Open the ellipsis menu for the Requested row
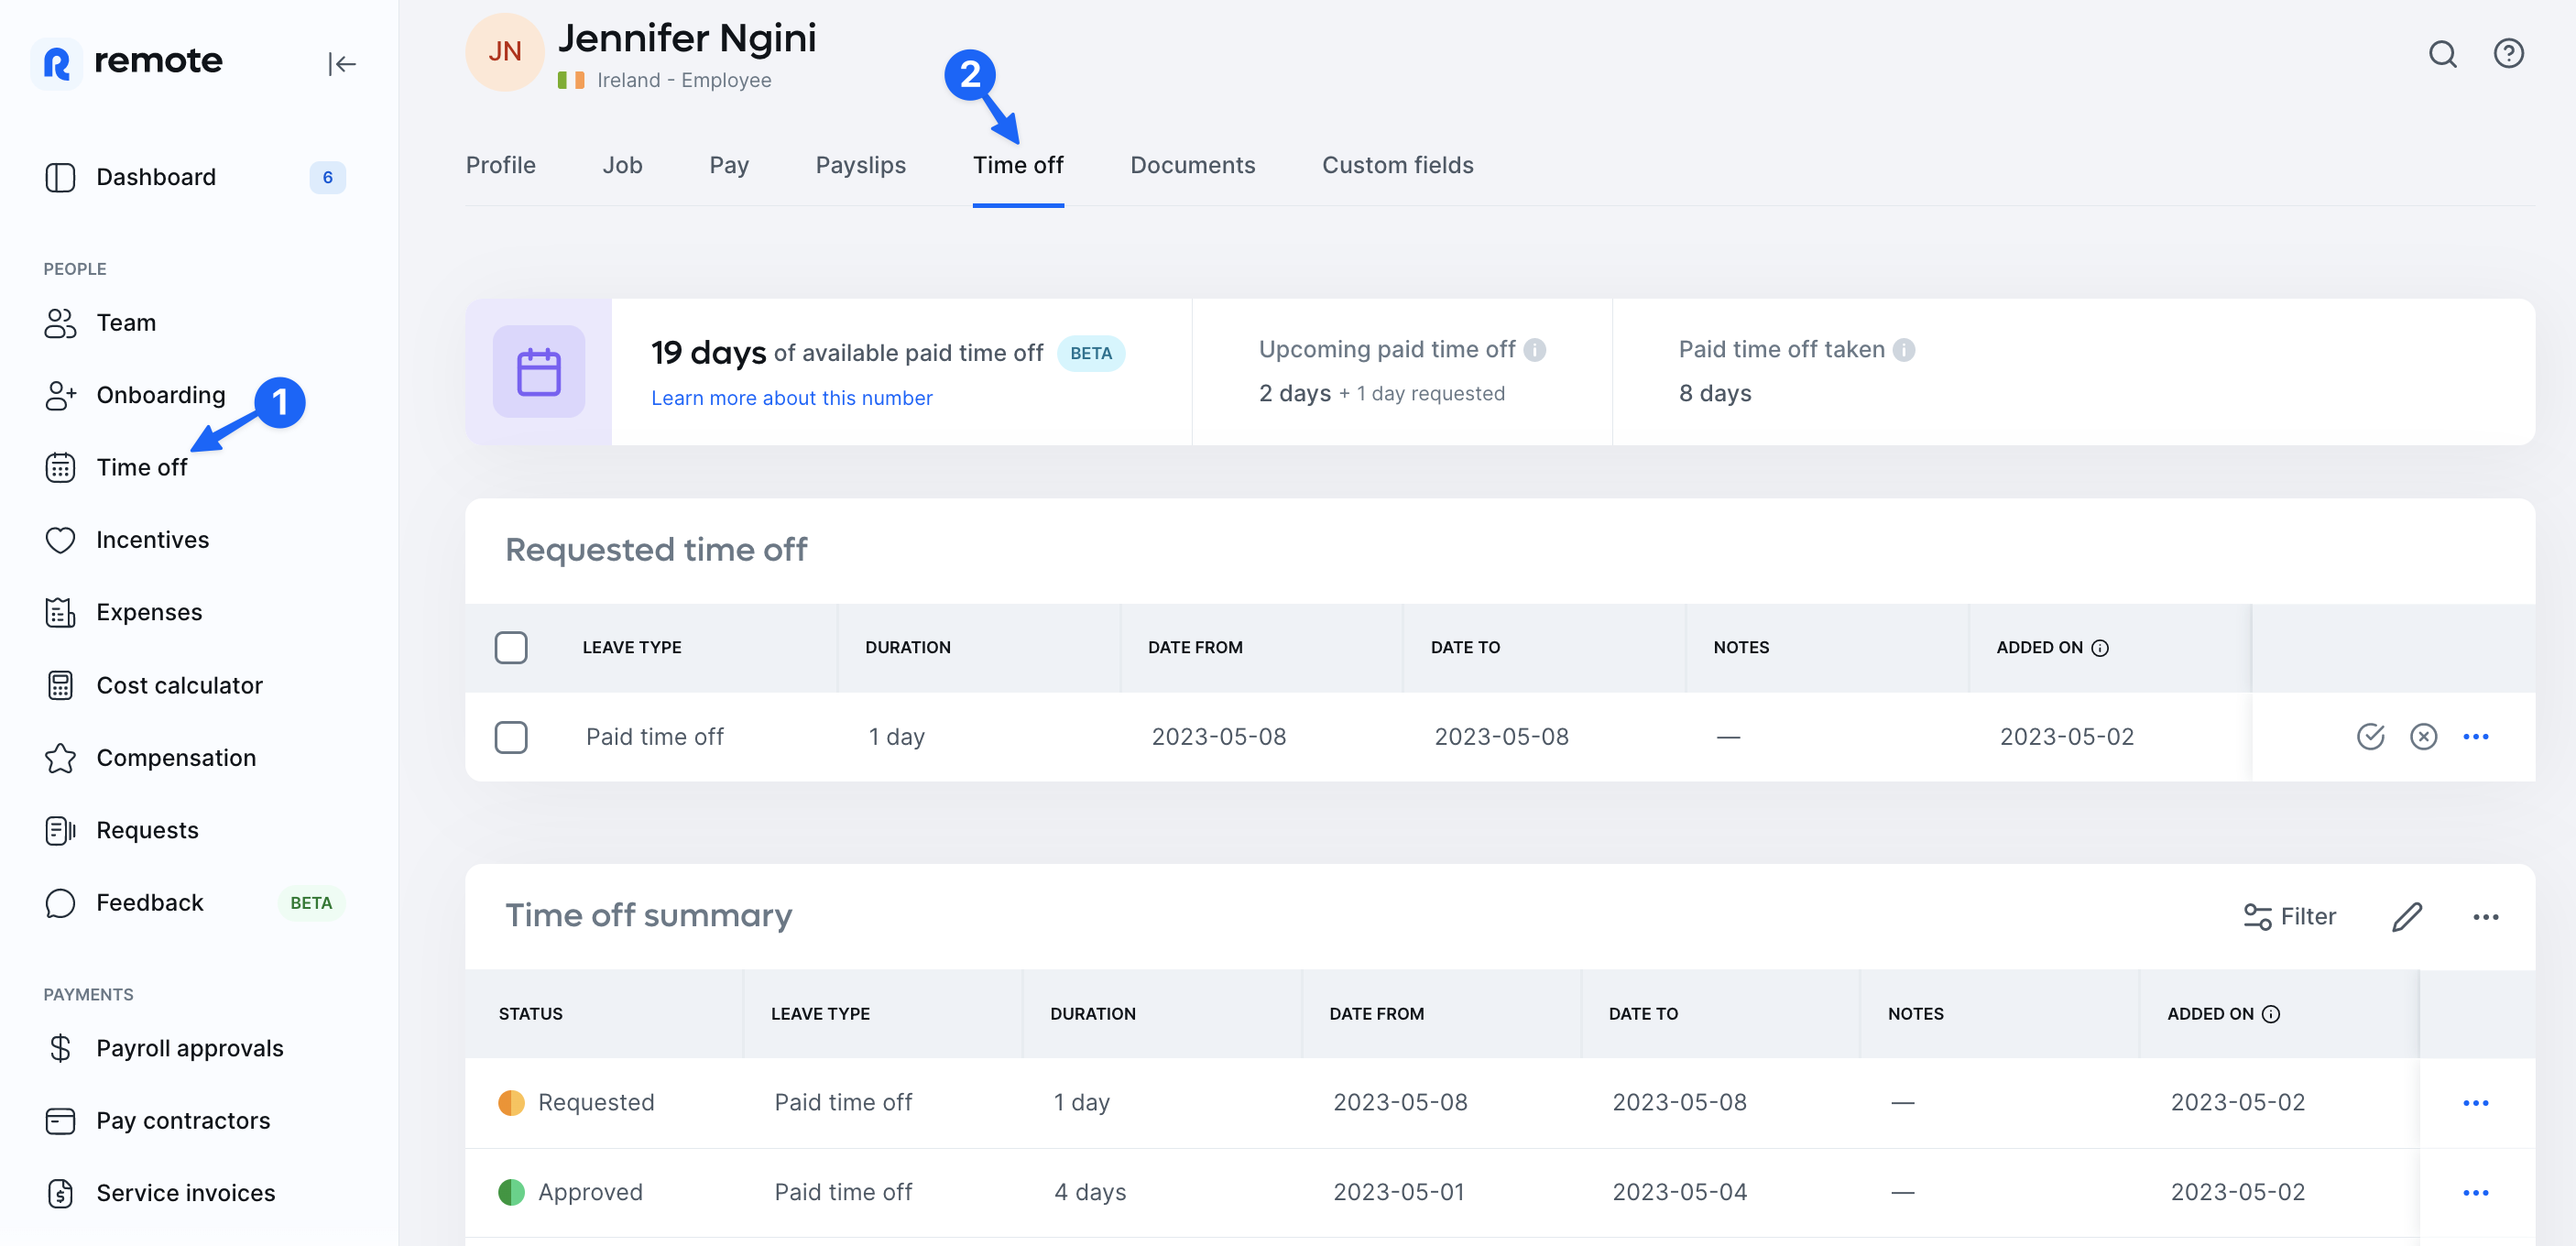This screenshot has height=1246, width=2576. pos(2476,1103)
